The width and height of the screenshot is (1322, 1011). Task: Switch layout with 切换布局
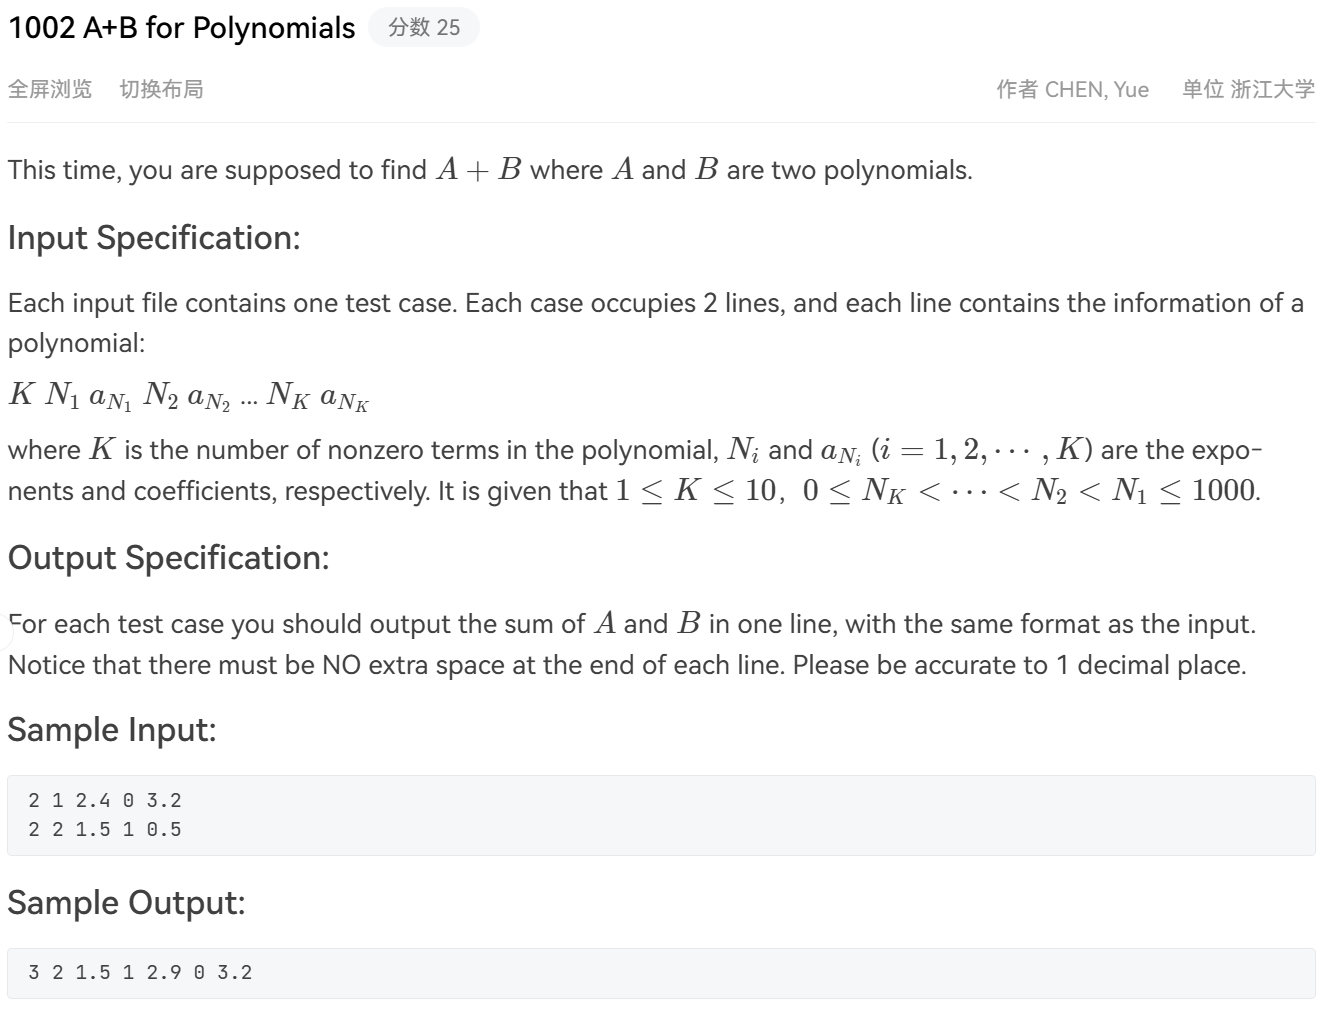pyautogui.click(x=161, y=89)
